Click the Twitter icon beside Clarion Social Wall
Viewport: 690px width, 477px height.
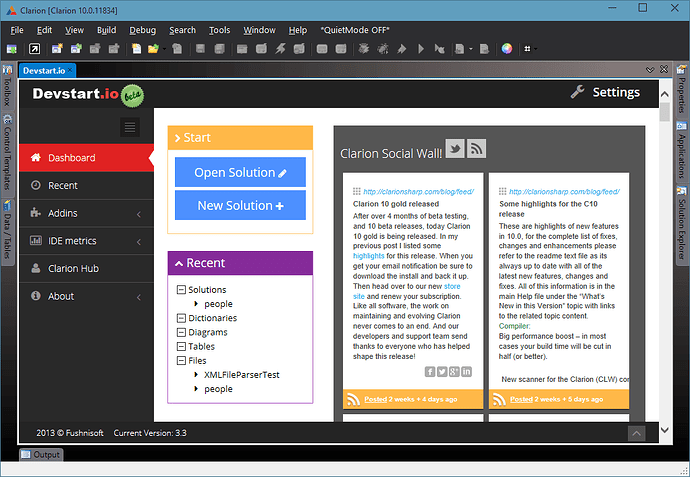[x=455, y=149]
